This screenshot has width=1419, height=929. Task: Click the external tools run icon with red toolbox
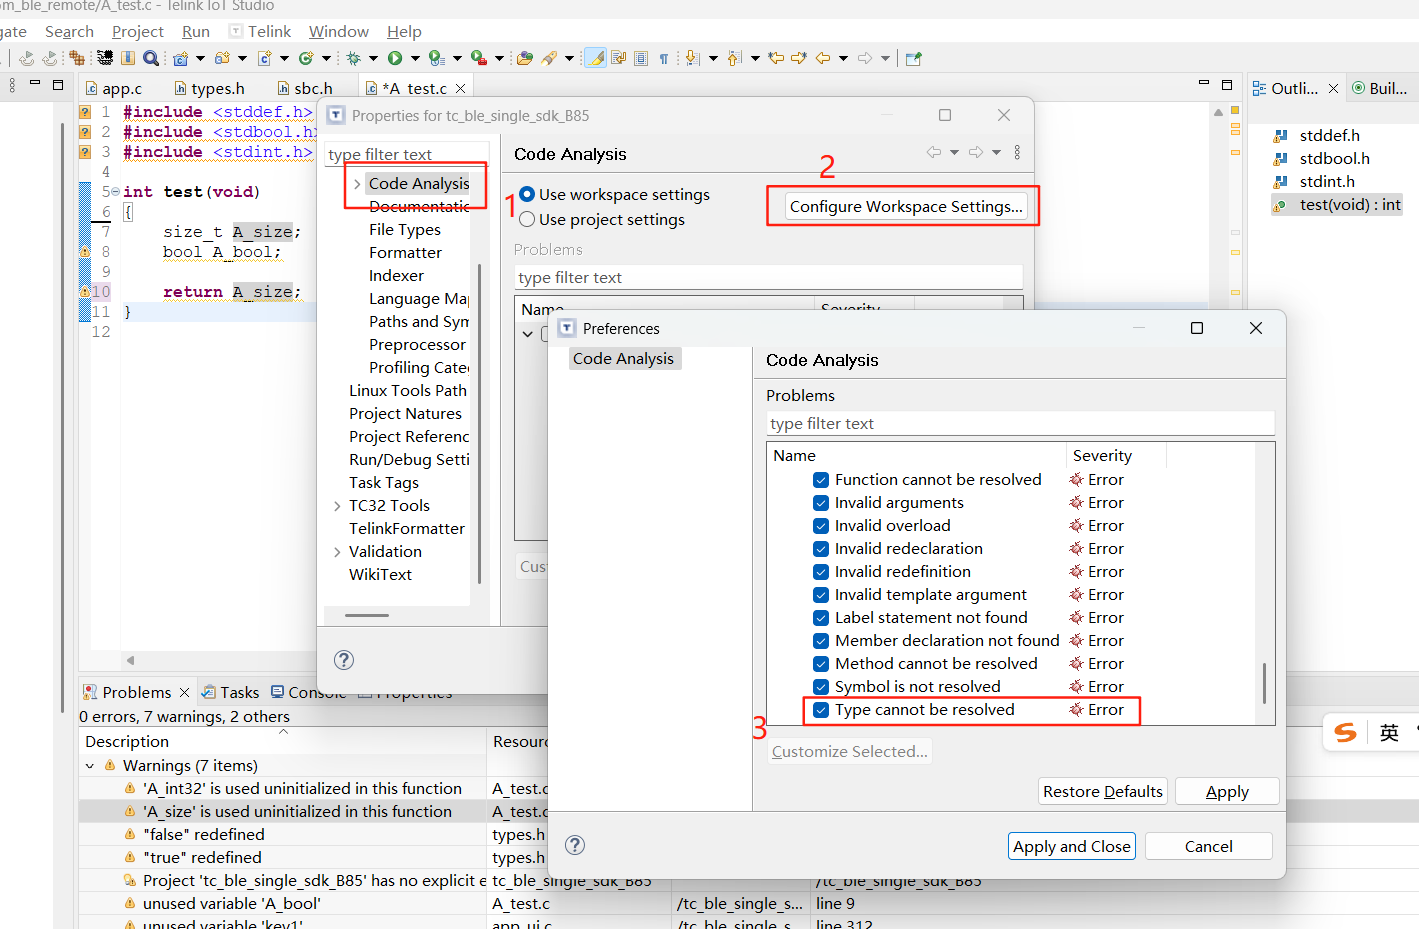479,58
